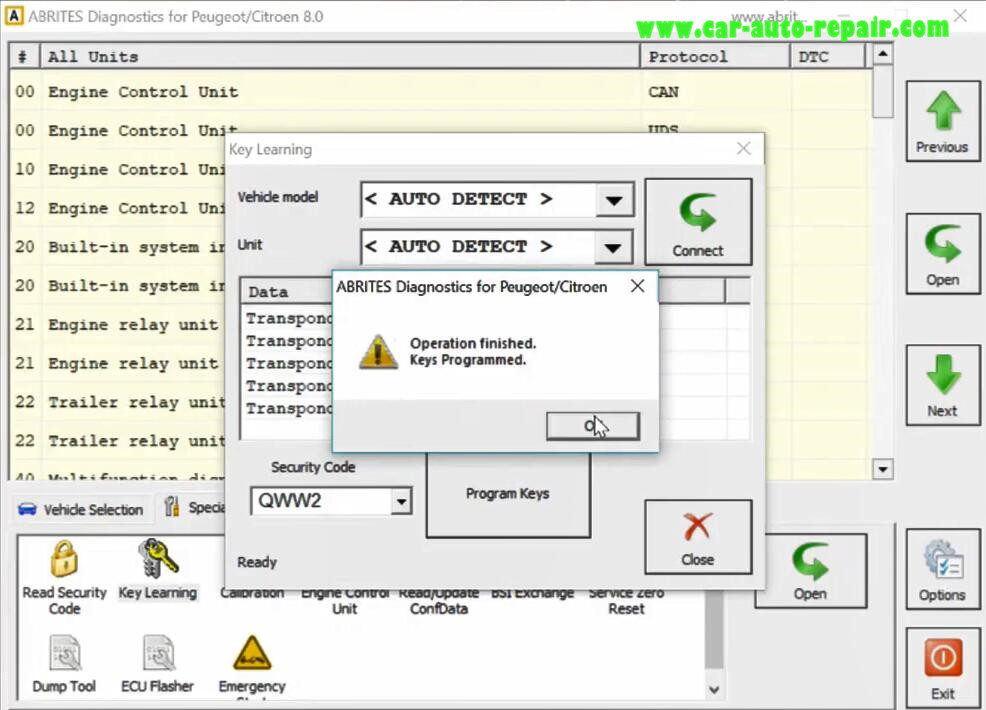Select the 21 Engine relay unit first row

(x=118, y=324)
